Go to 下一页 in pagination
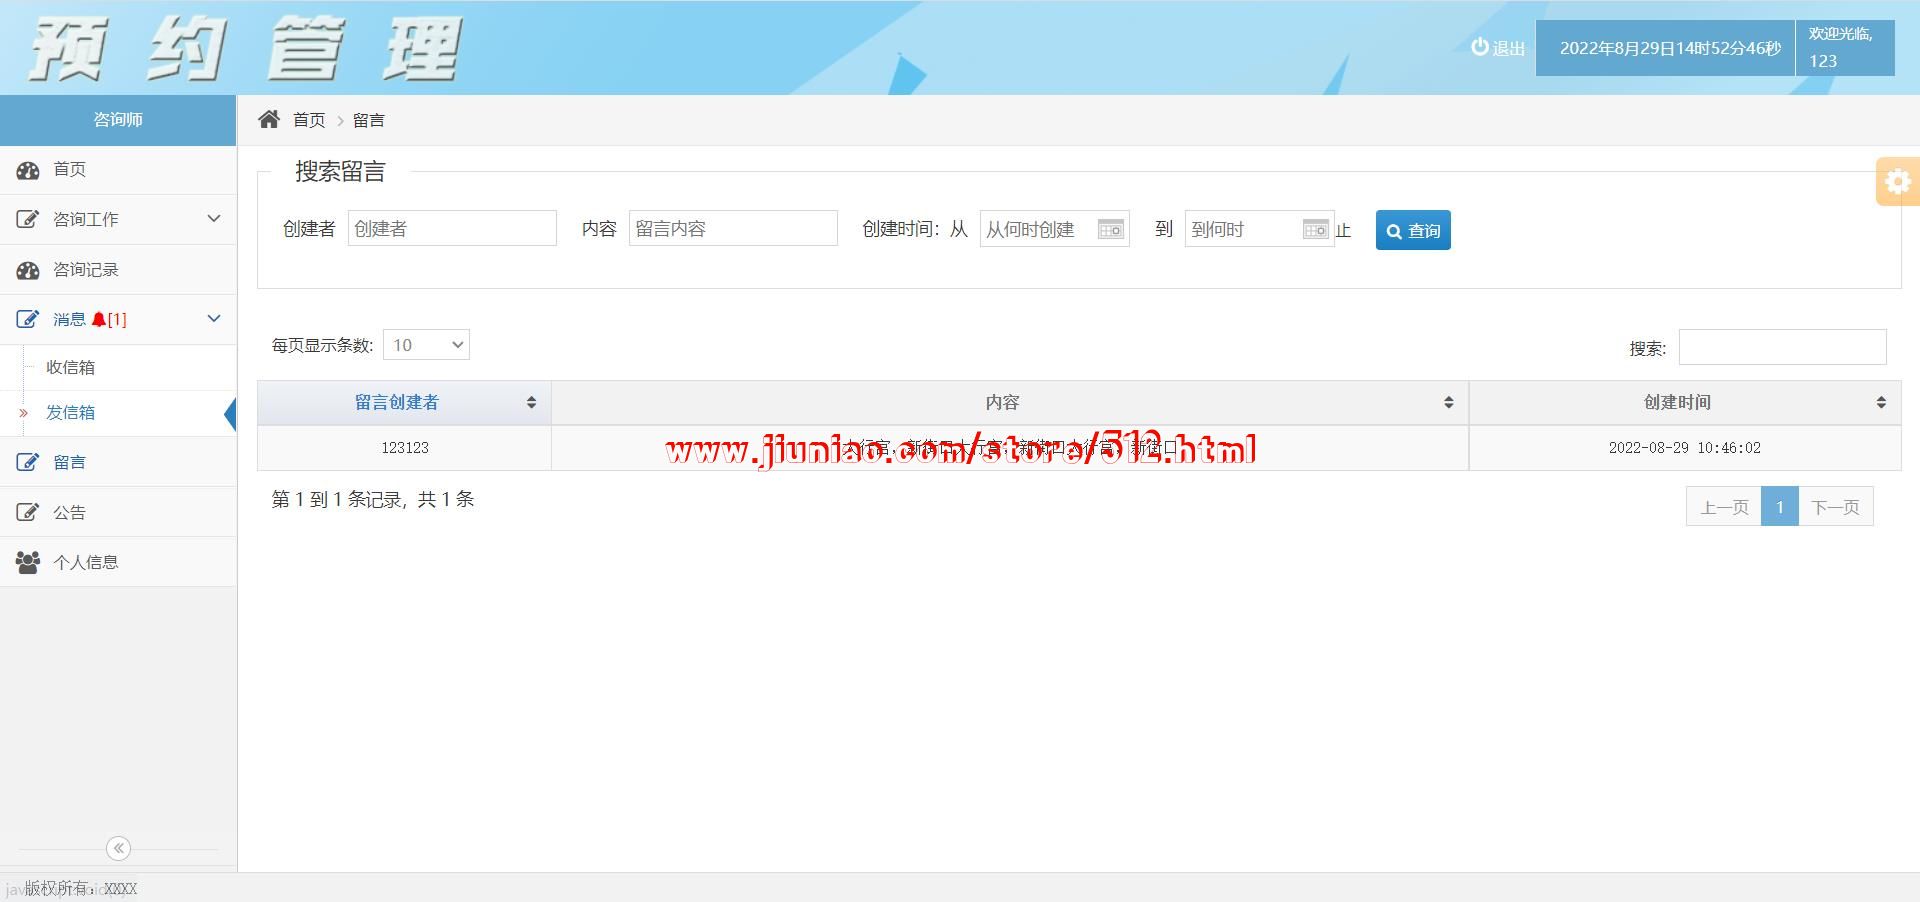 pos(1835,507)
